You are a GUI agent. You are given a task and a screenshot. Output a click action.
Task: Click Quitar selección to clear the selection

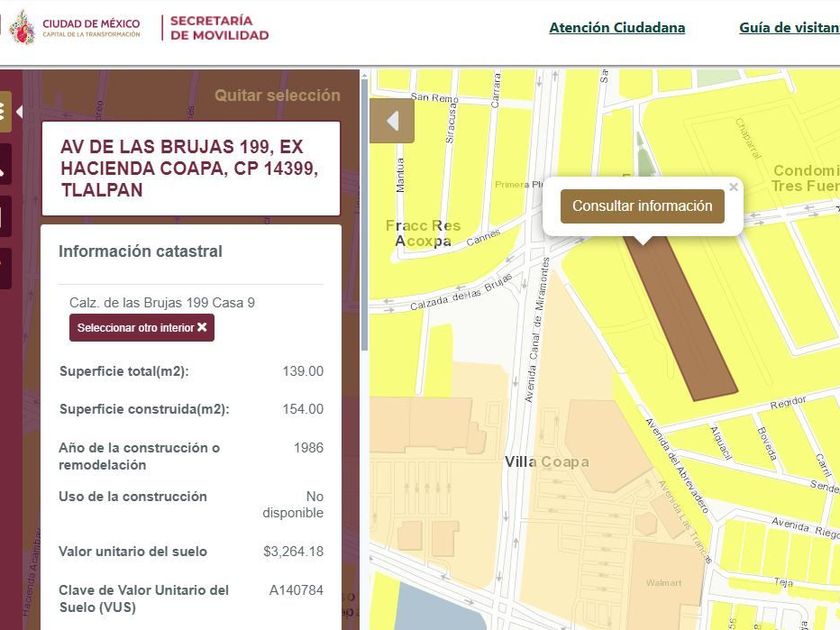click(x=278, y=95)
